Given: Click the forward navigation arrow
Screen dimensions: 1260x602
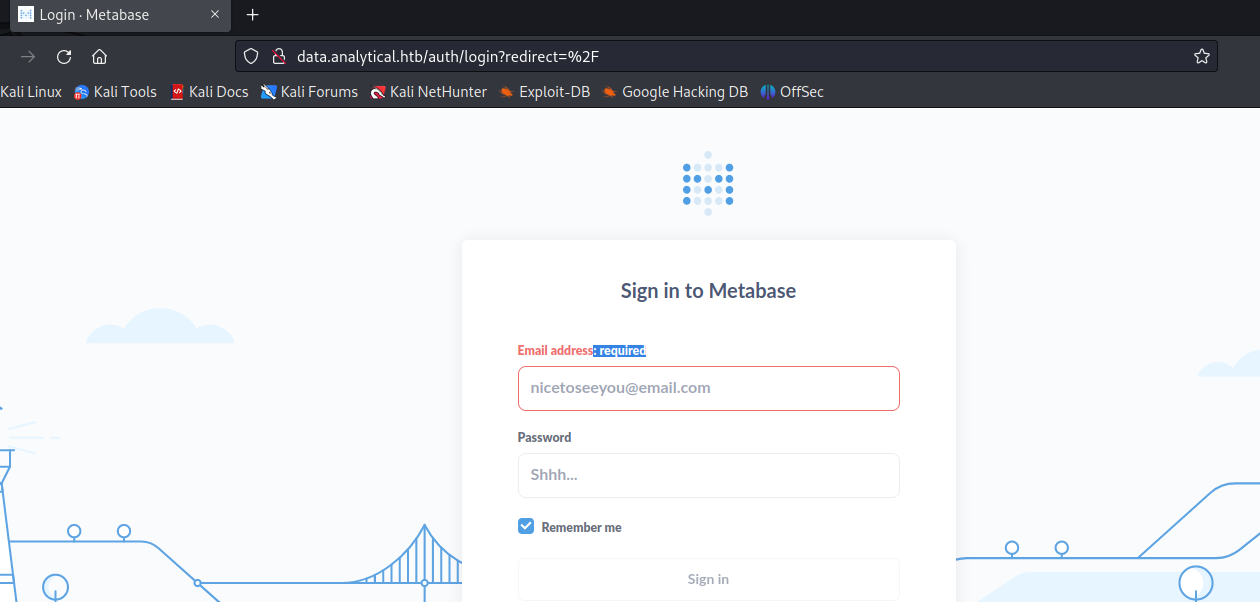Looking at the screenshot, I should tap(28, 57).
